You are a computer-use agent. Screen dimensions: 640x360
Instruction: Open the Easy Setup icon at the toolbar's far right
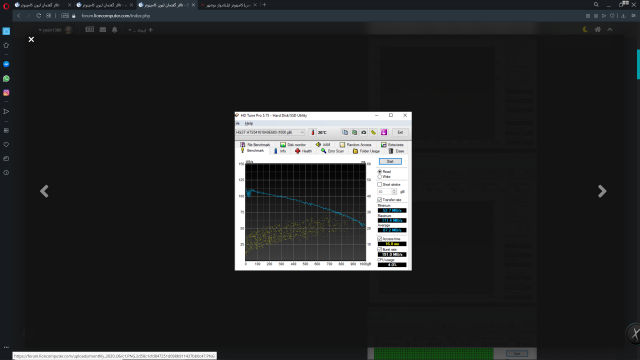633,16
